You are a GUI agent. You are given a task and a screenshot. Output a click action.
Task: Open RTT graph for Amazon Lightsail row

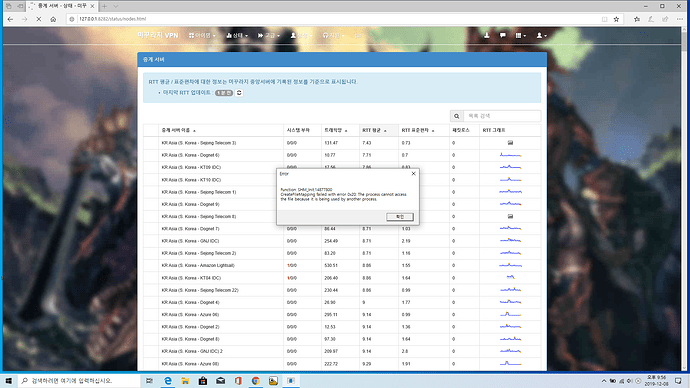click(510, 265)
